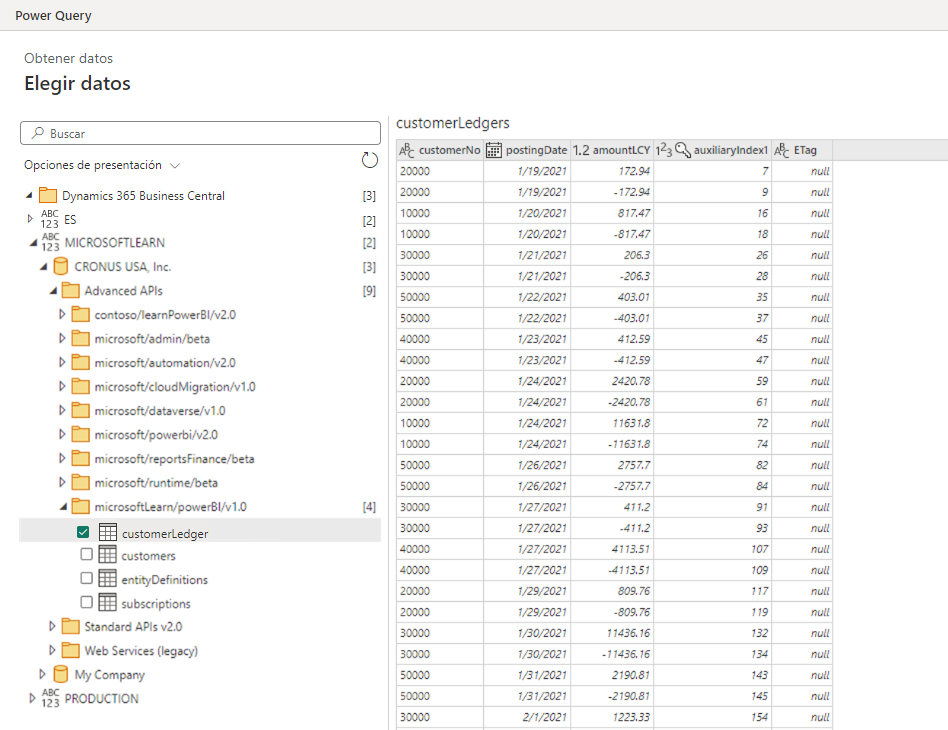Collapse the Advanced APIs folder
Viewport: 948px width, 730px height.
tap(53, 290)
